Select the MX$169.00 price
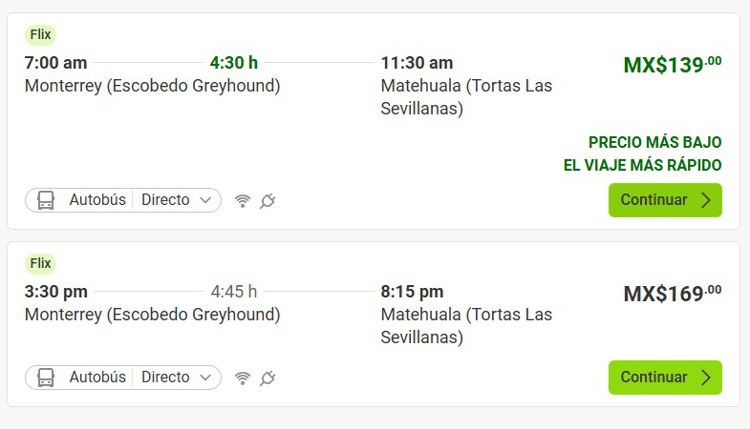 [x=673, y=293]
